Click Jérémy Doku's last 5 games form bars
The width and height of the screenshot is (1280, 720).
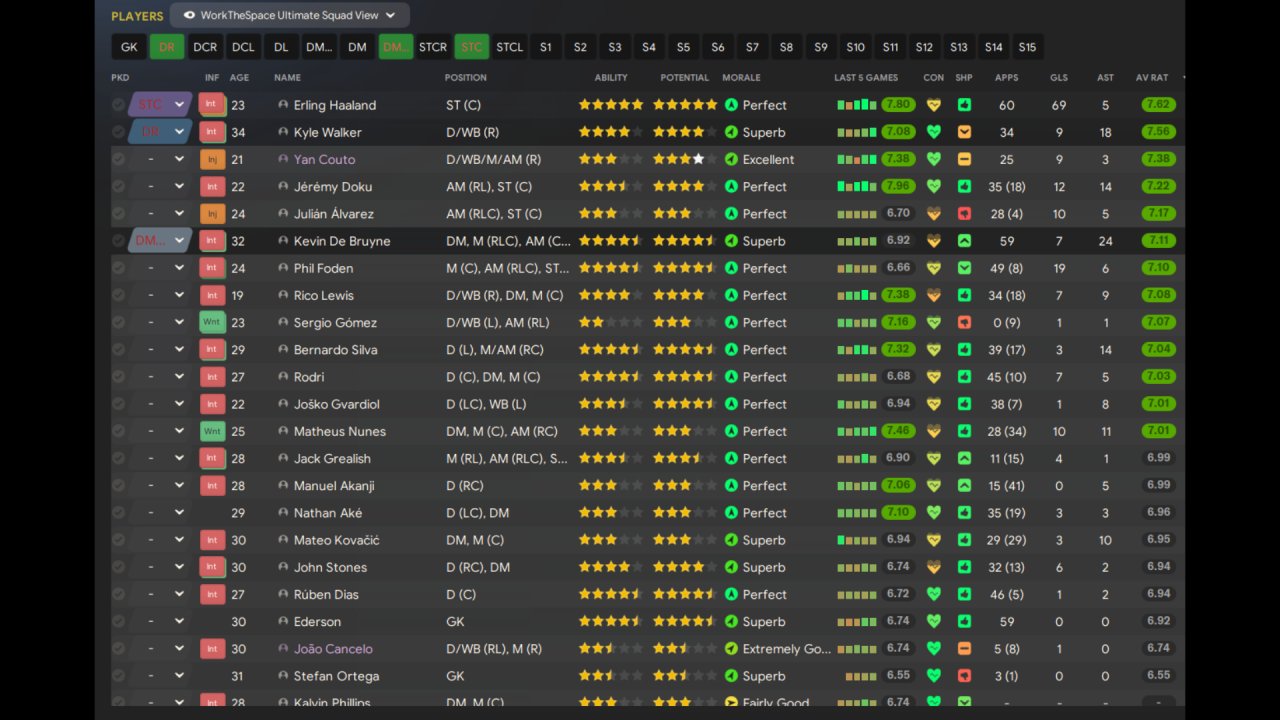[857, 186]
